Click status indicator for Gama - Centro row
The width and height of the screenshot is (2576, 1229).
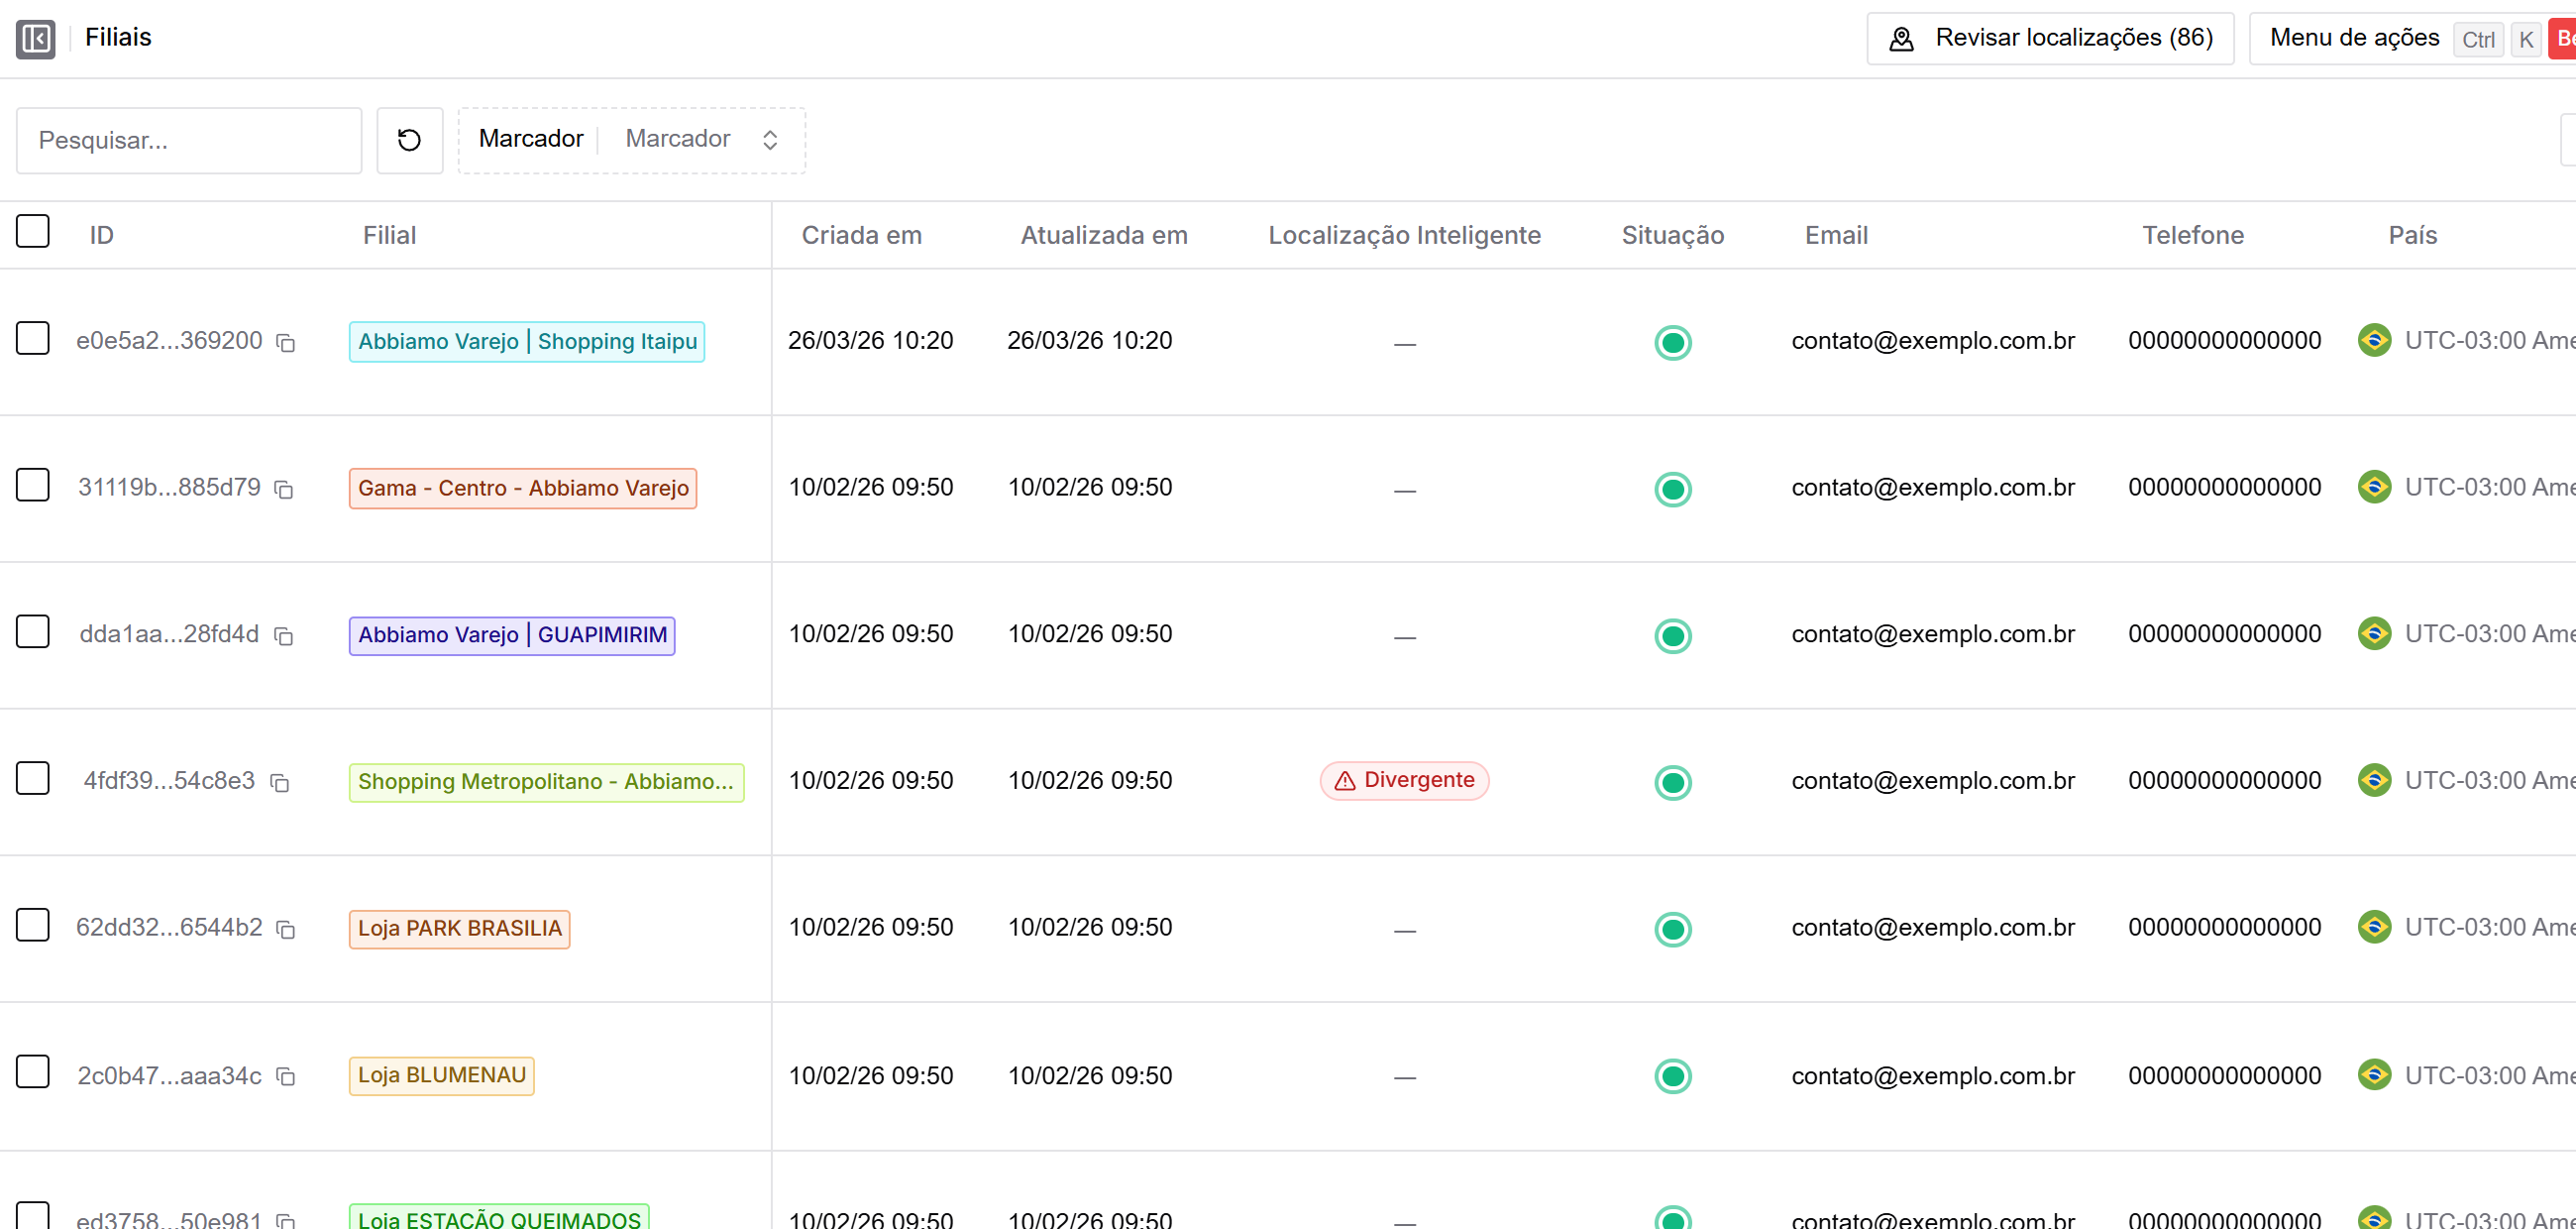(x=1672, y=489)
